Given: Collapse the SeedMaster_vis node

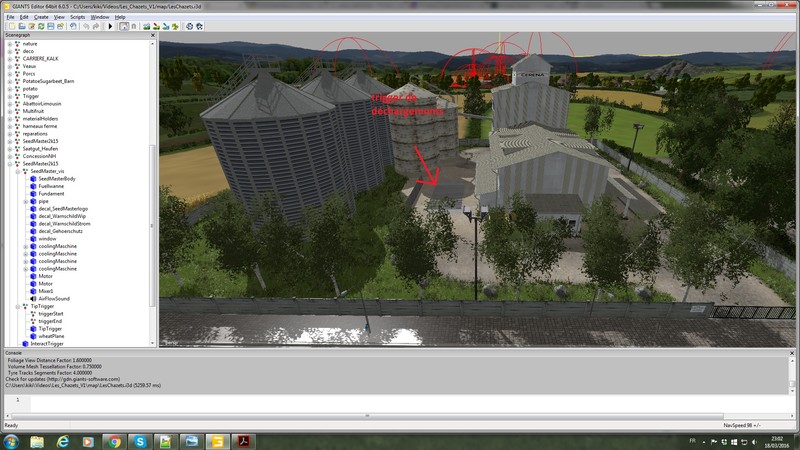Looking at the screenshot, I should 17,171.
